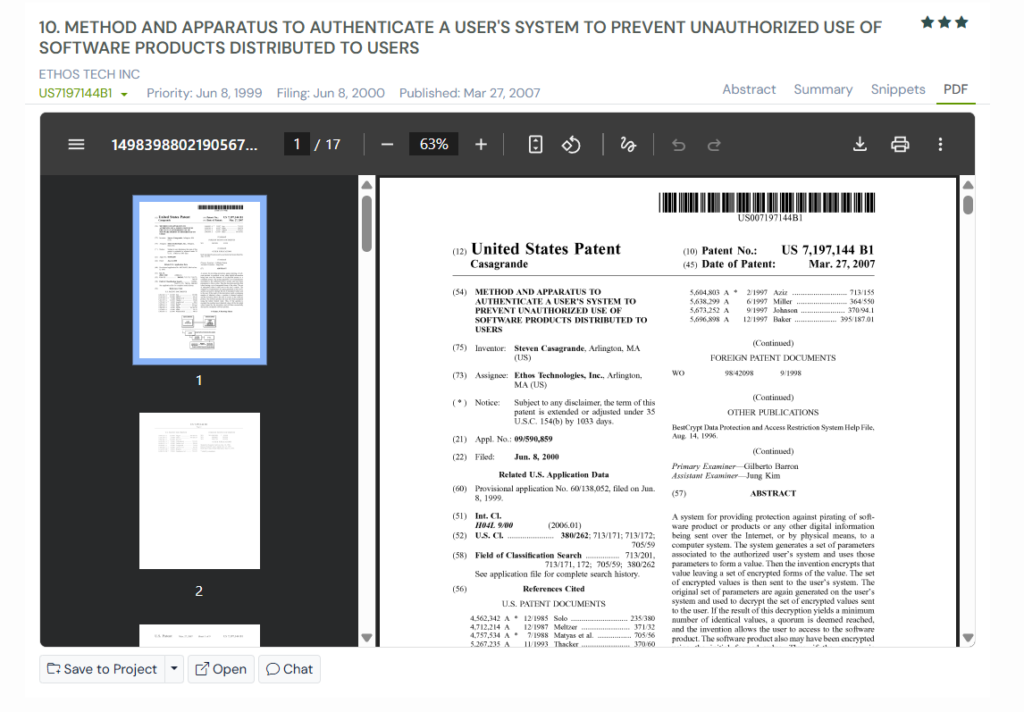Select the draw annotation tool
The height and width of the screenshot is (712, 1024).
coord(628,144)
